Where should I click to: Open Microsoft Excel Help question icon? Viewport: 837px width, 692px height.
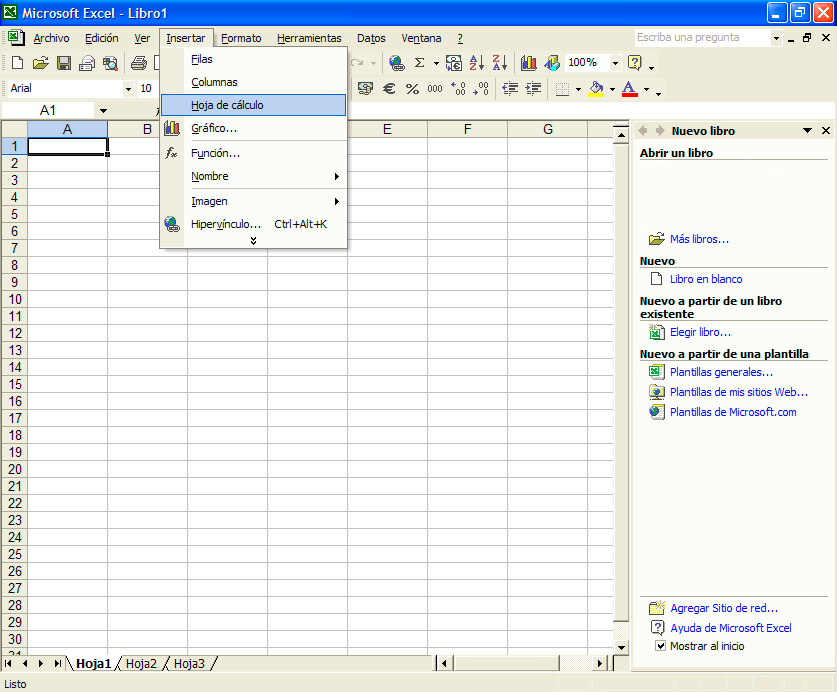point(635,63)
